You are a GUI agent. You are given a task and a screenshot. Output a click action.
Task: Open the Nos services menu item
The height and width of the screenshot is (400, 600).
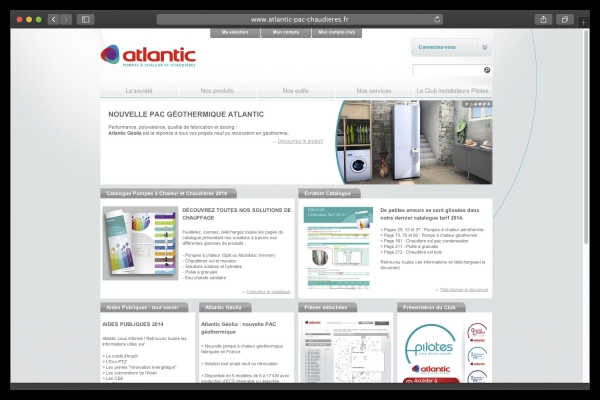tap(373, 91)
